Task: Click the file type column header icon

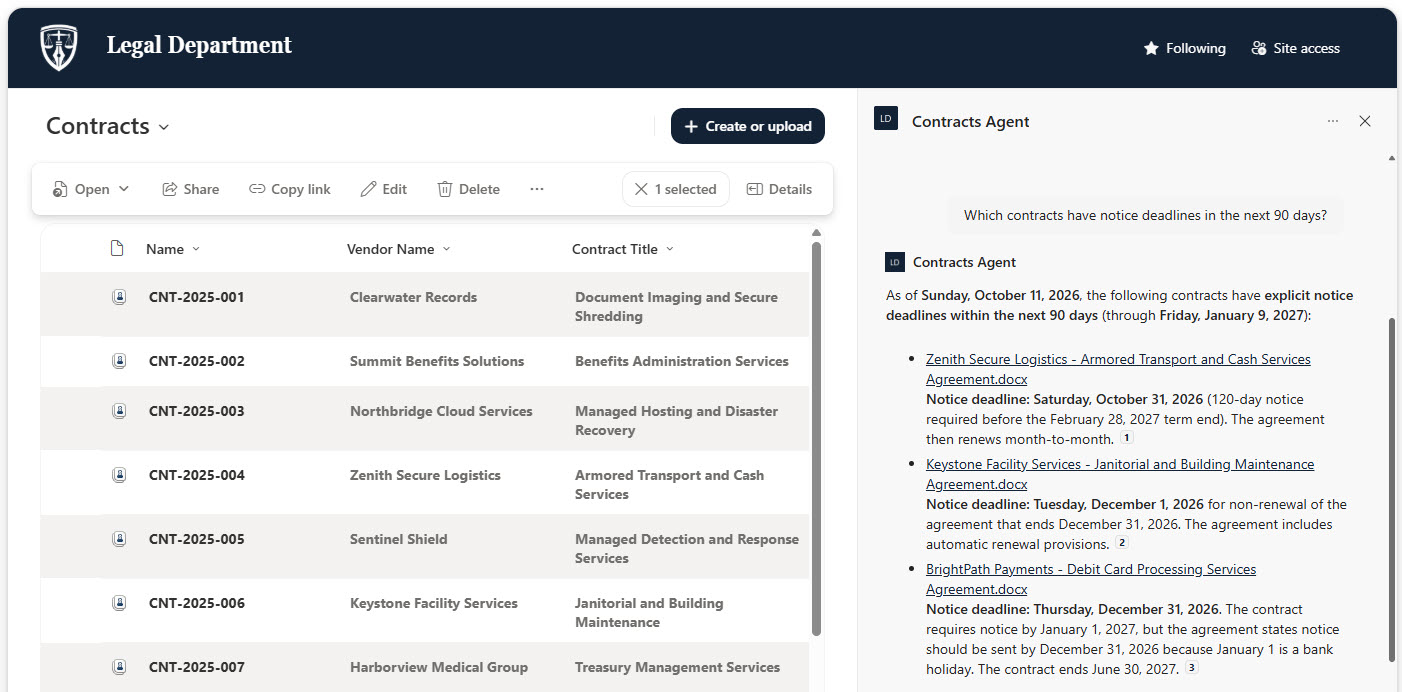Action: coord(117,249)
